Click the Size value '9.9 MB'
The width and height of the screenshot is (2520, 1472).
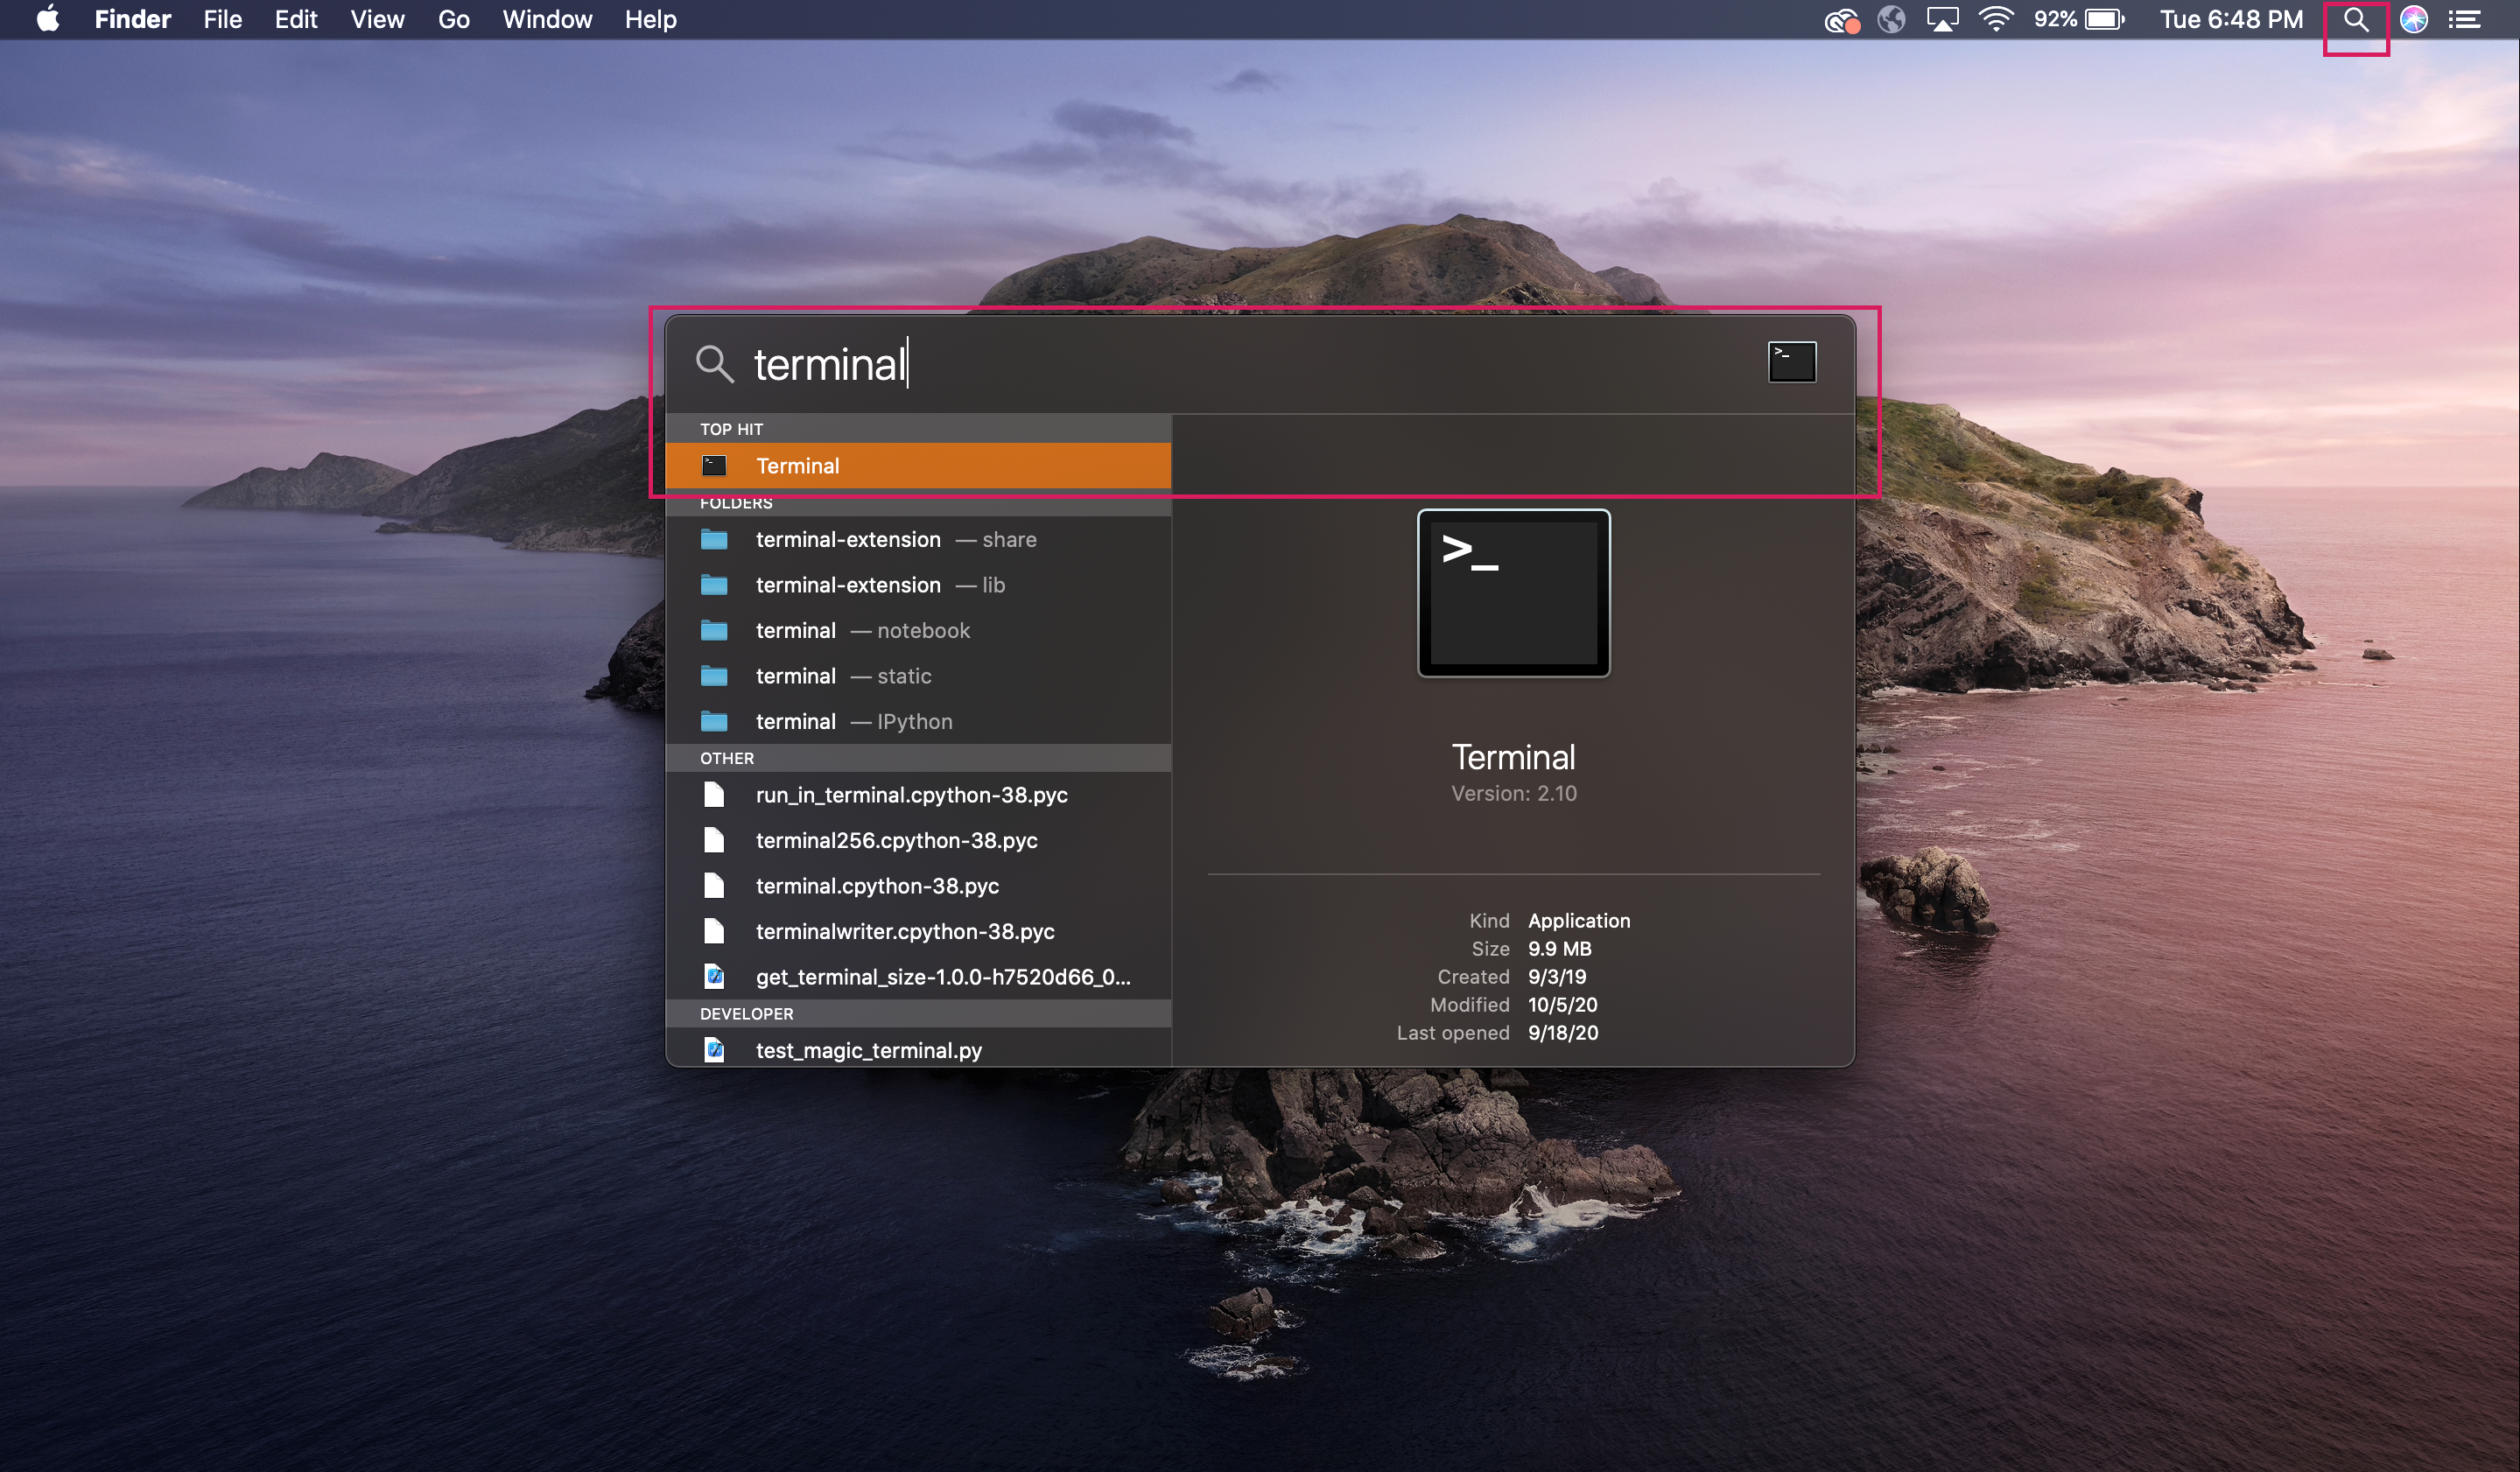pos(1559,948)
